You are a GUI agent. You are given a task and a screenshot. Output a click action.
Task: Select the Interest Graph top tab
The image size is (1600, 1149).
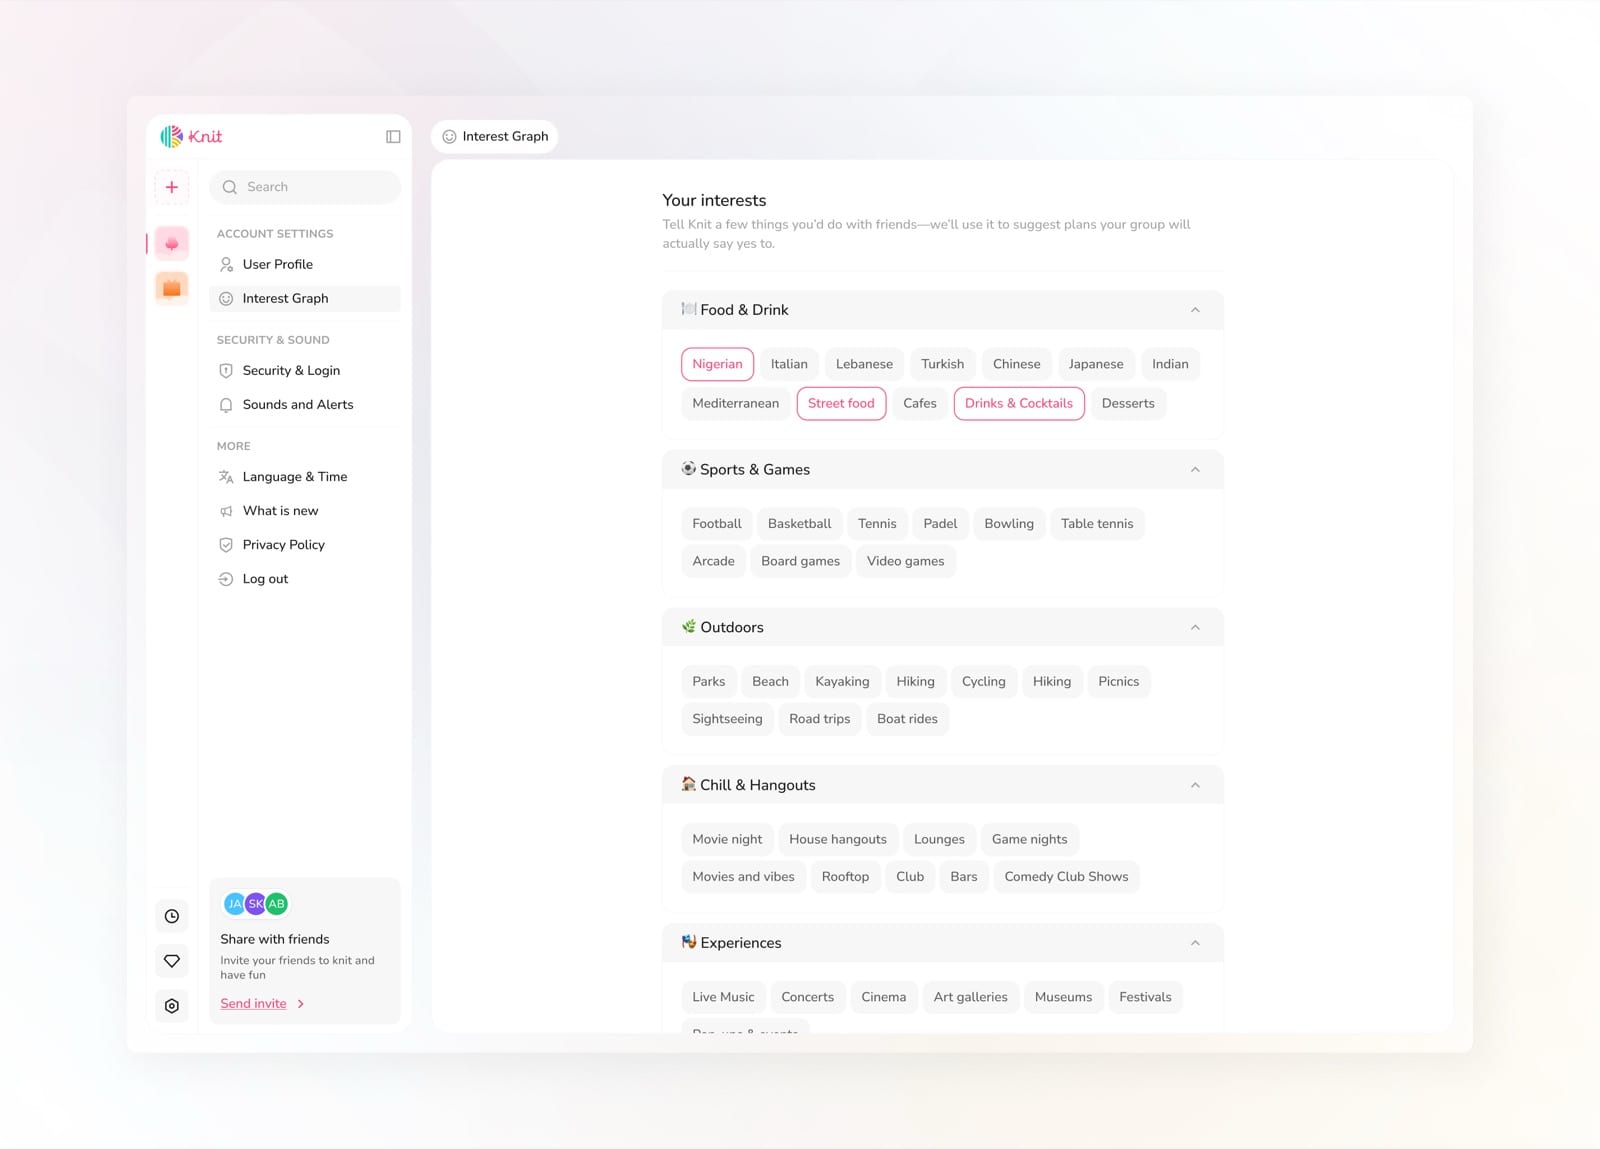[x=495, y=136]
